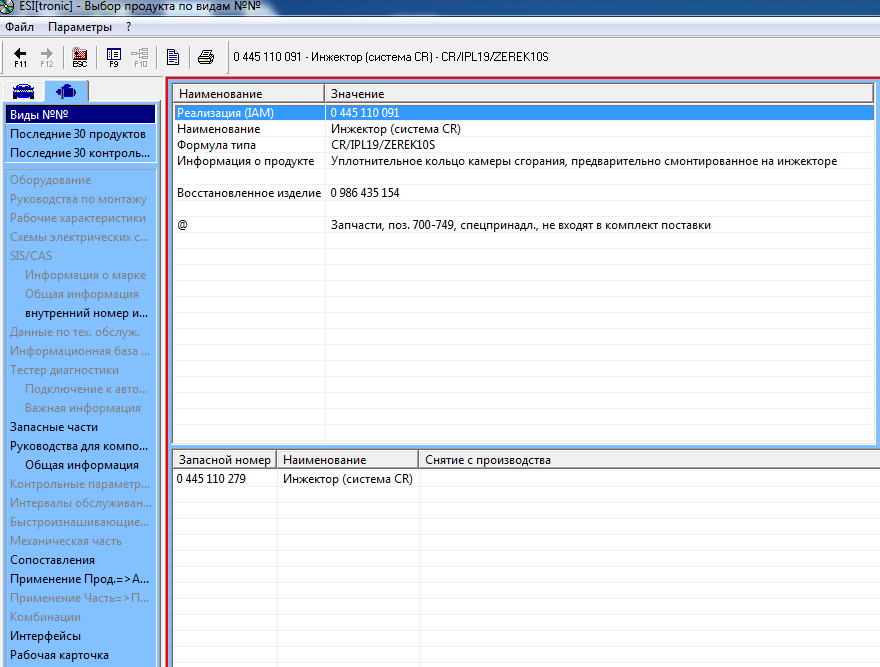Open Запасные части in the sidebar
Viewport: 880px width, 667px height.
point(54,427)
